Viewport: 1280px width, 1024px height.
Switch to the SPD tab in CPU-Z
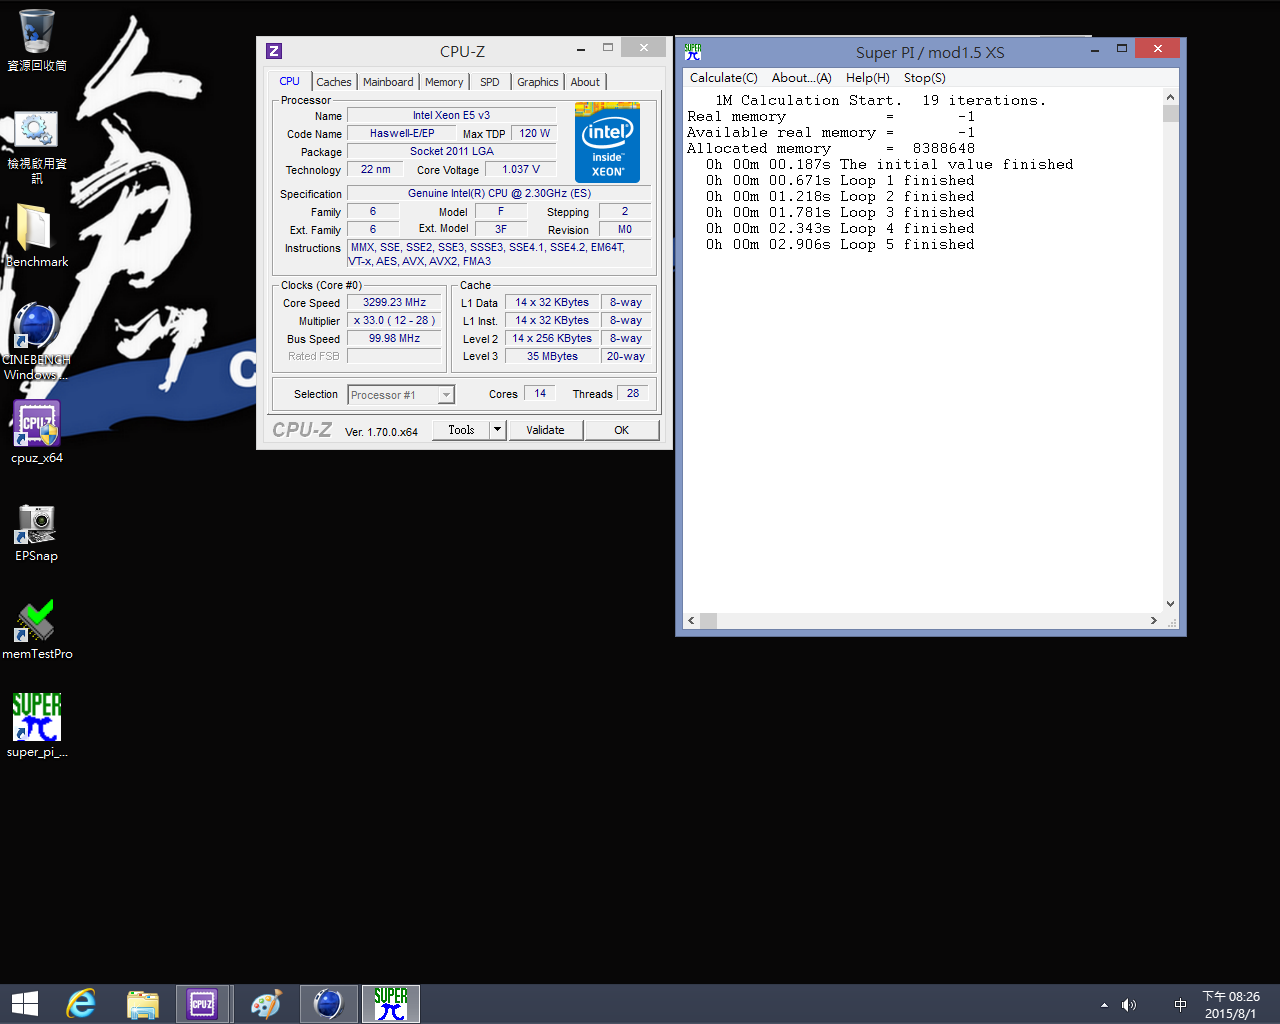point(490,82)
